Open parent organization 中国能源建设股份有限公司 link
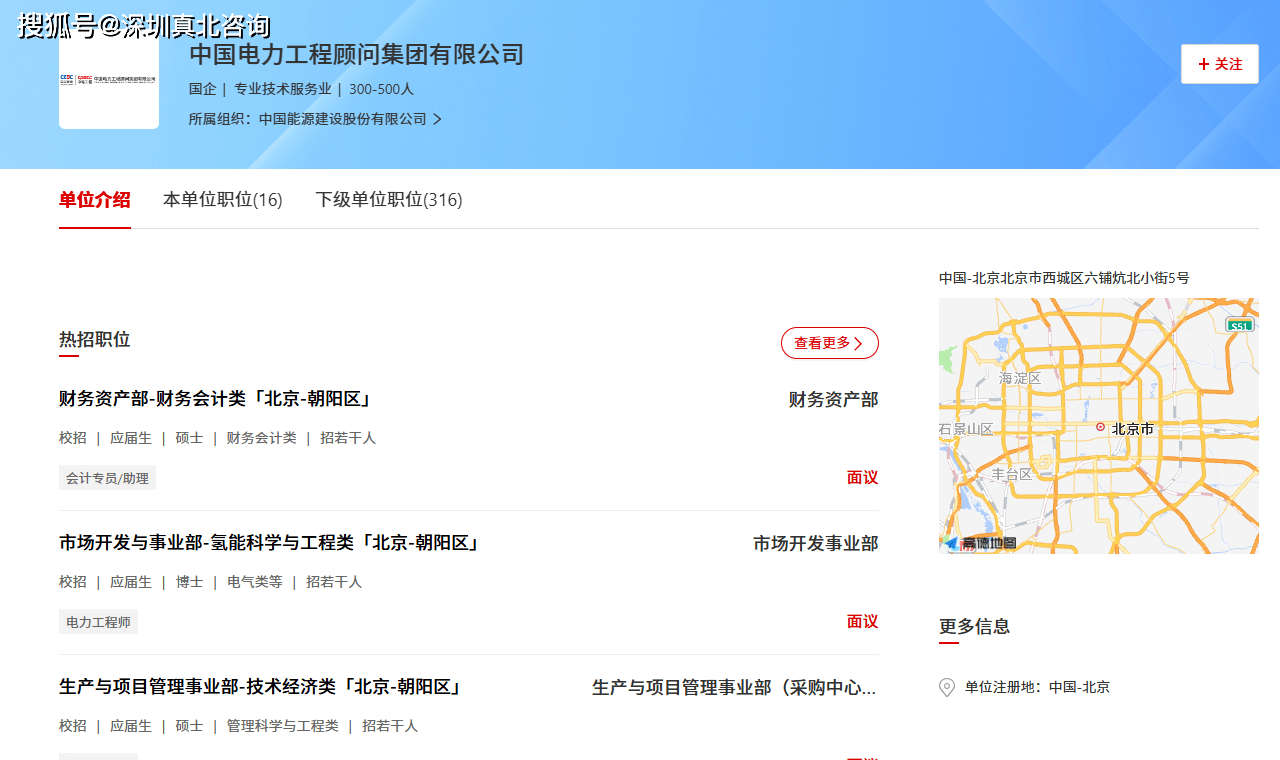This screenshot has width=1280, height=760. pyautogui.click(x=342, y=119)
